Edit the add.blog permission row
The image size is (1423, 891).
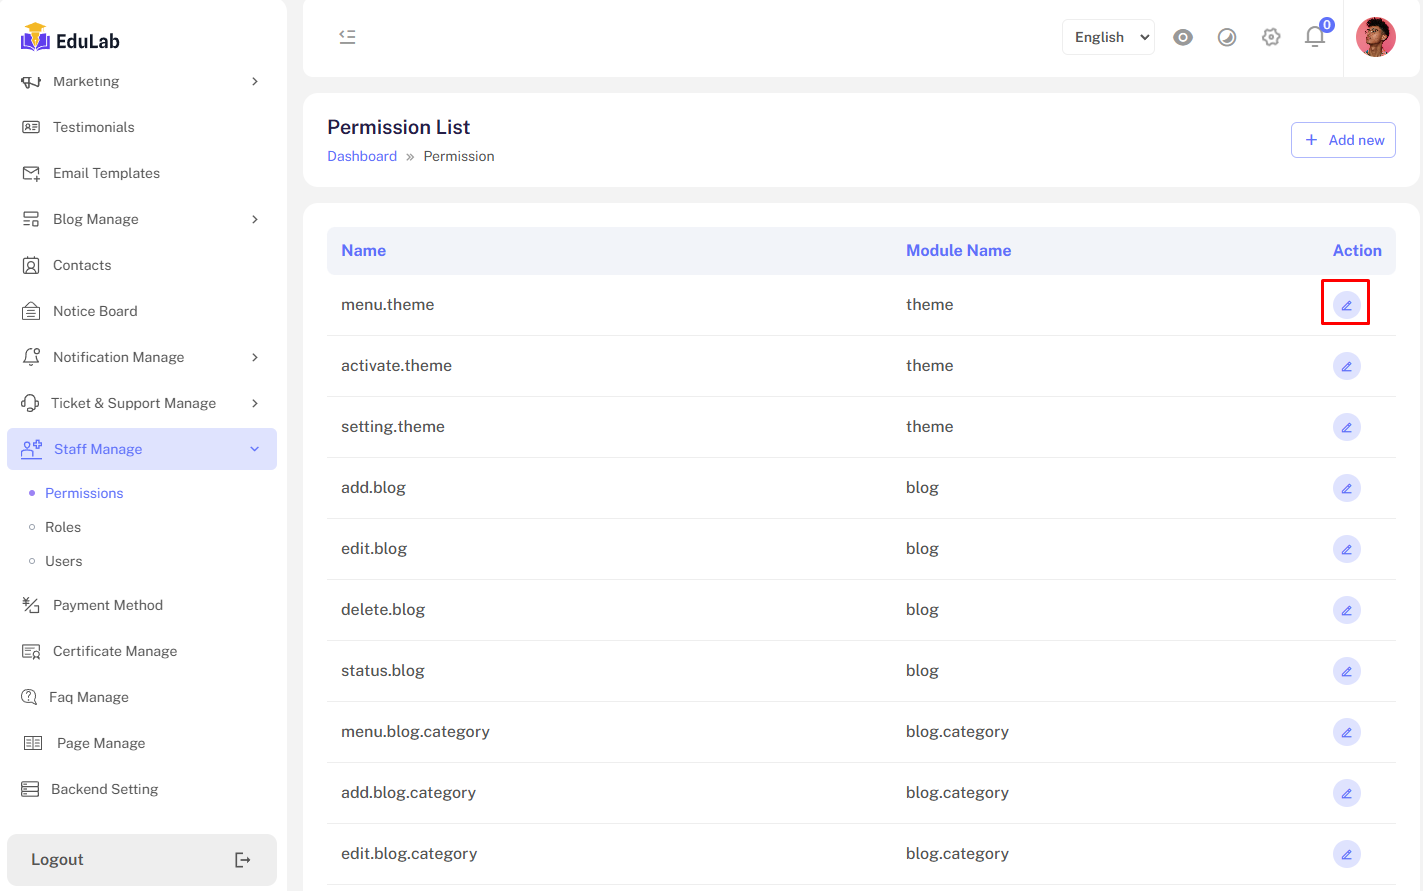coord(1346,488)
